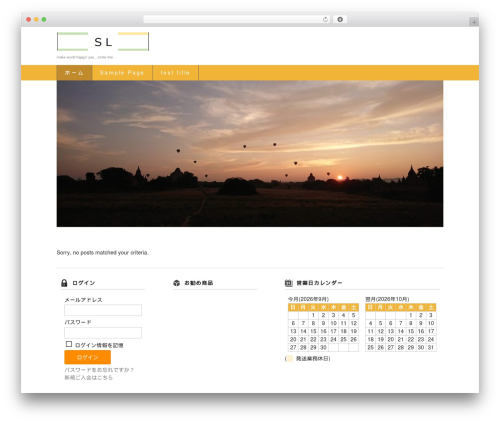This screenshot has width=500, height=423.
Task: Focus the メールアドレス input field
Action: point(103,310)
